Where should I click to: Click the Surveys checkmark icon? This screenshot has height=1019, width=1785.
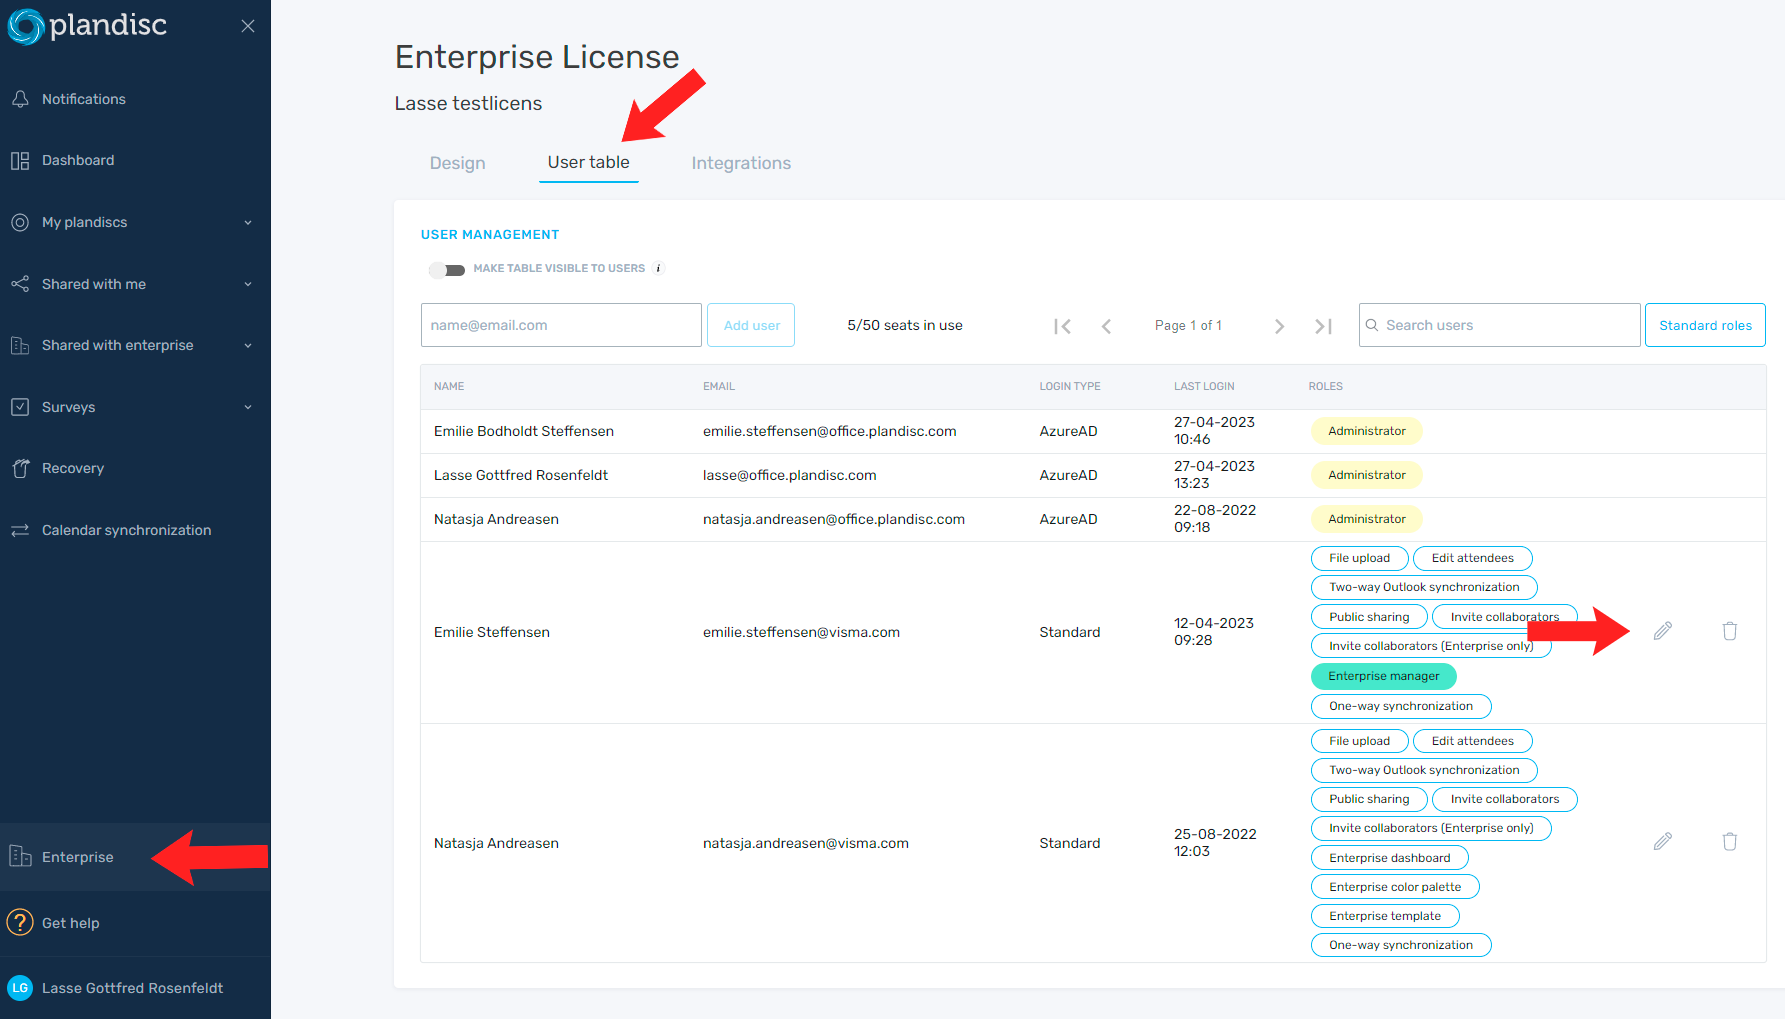coord(20,407)
